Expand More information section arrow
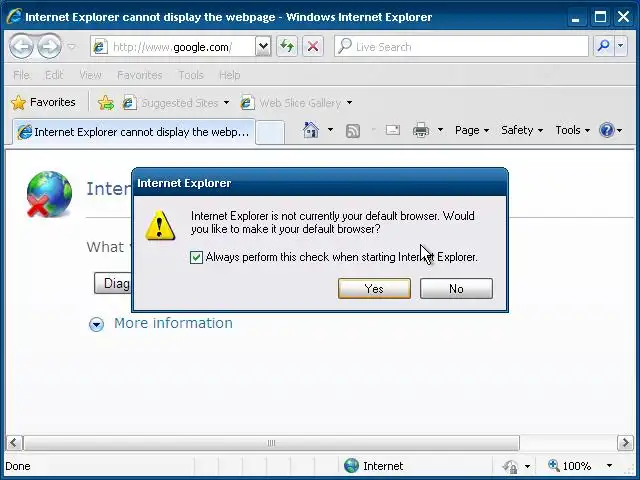Screen dimensions: 640x480 (96, 324)
